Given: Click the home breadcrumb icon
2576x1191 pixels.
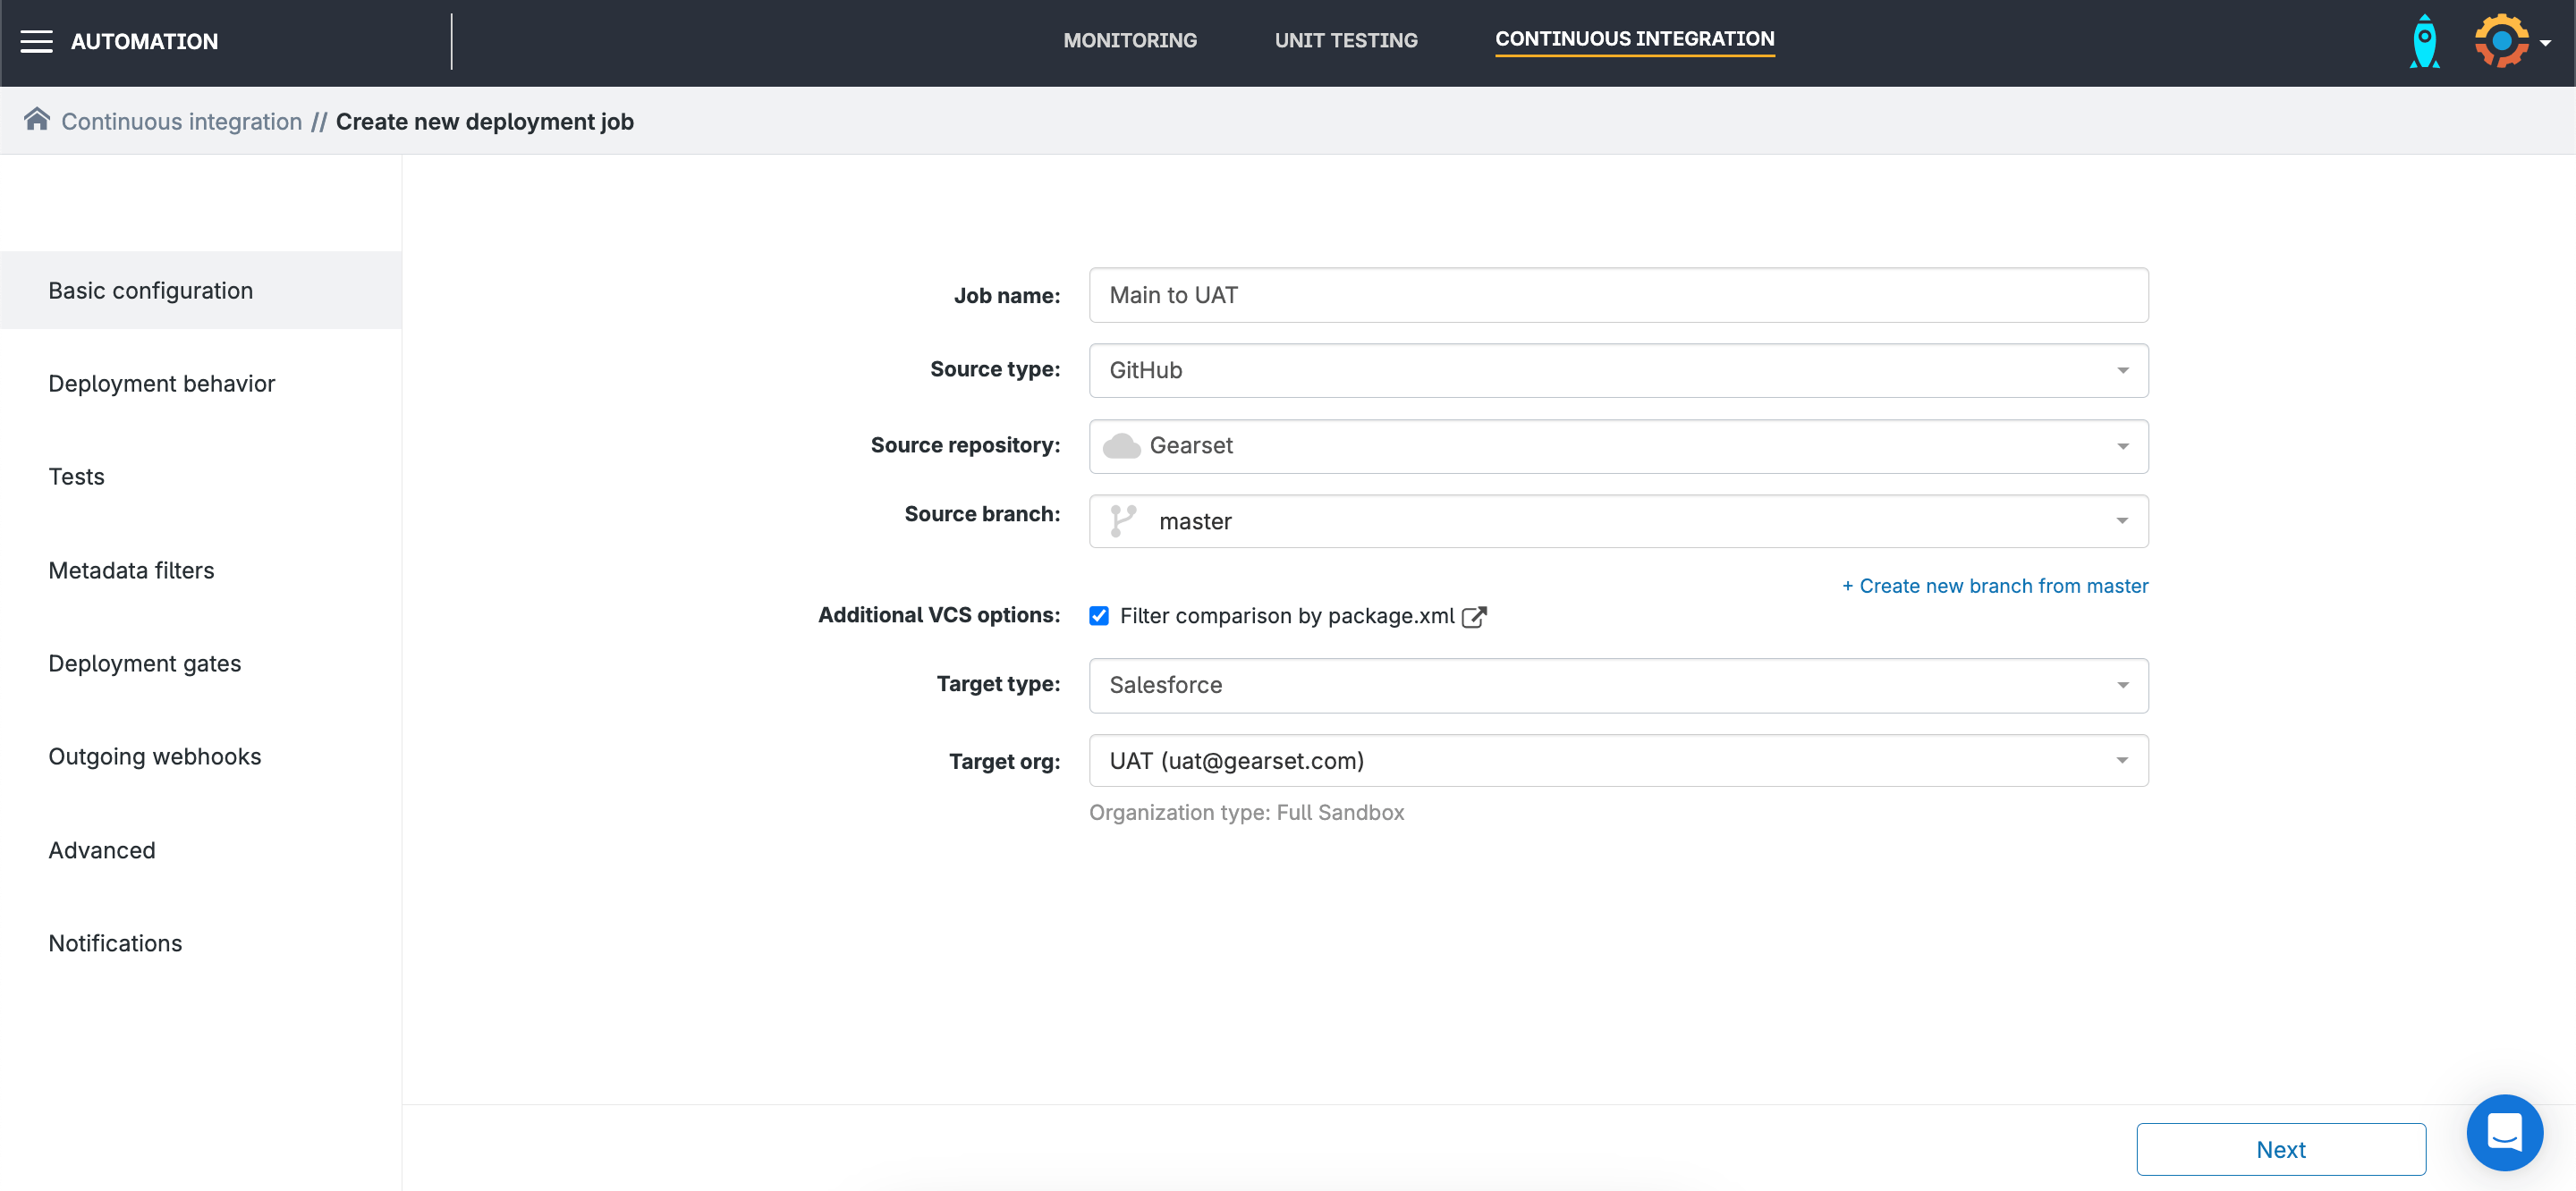Looking at the screenshot, I should tap(37, 120).
